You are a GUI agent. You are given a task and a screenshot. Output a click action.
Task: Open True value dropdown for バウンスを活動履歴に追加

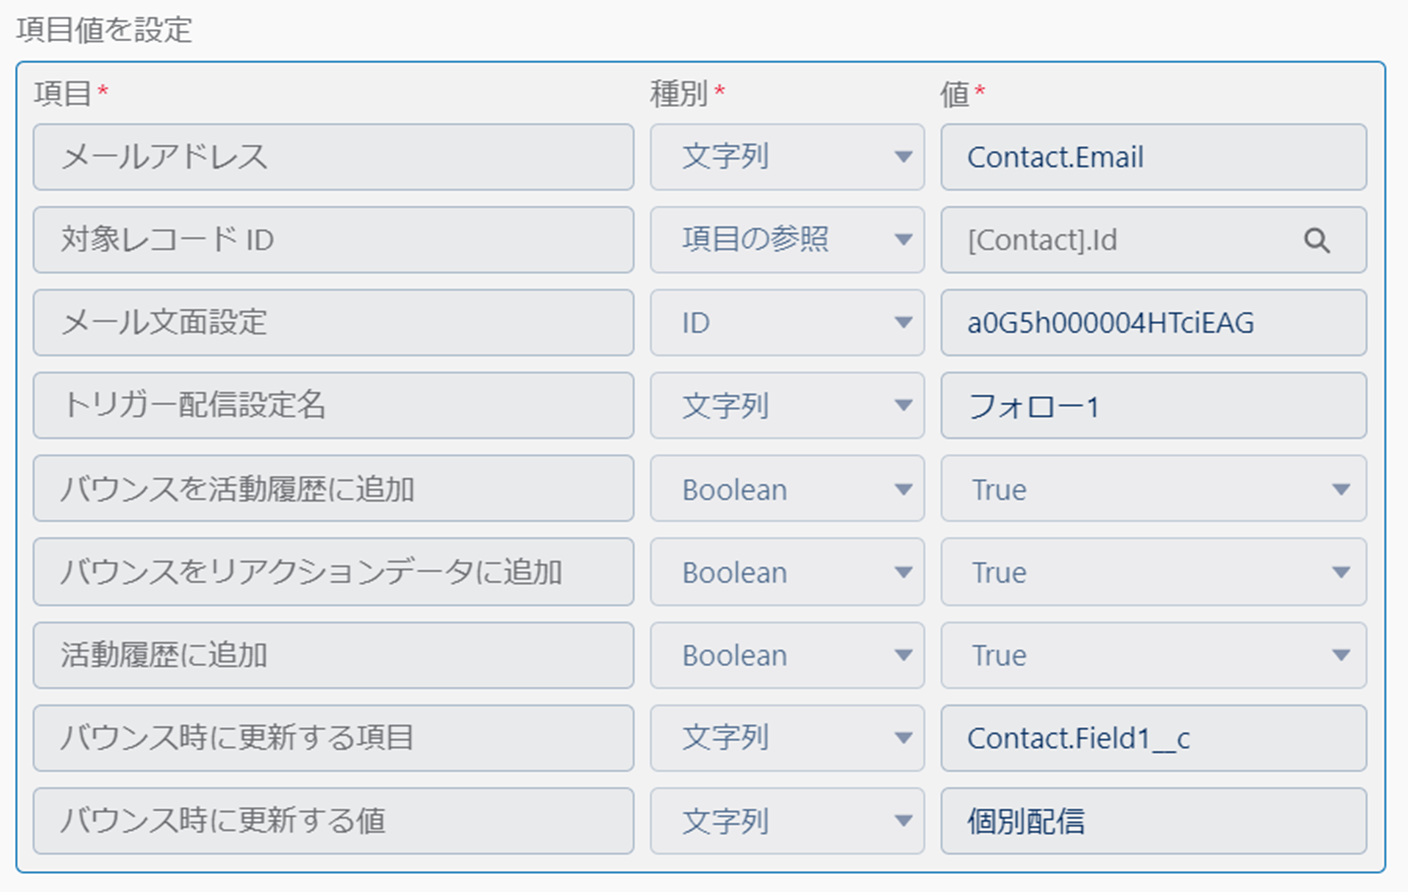1153,489
